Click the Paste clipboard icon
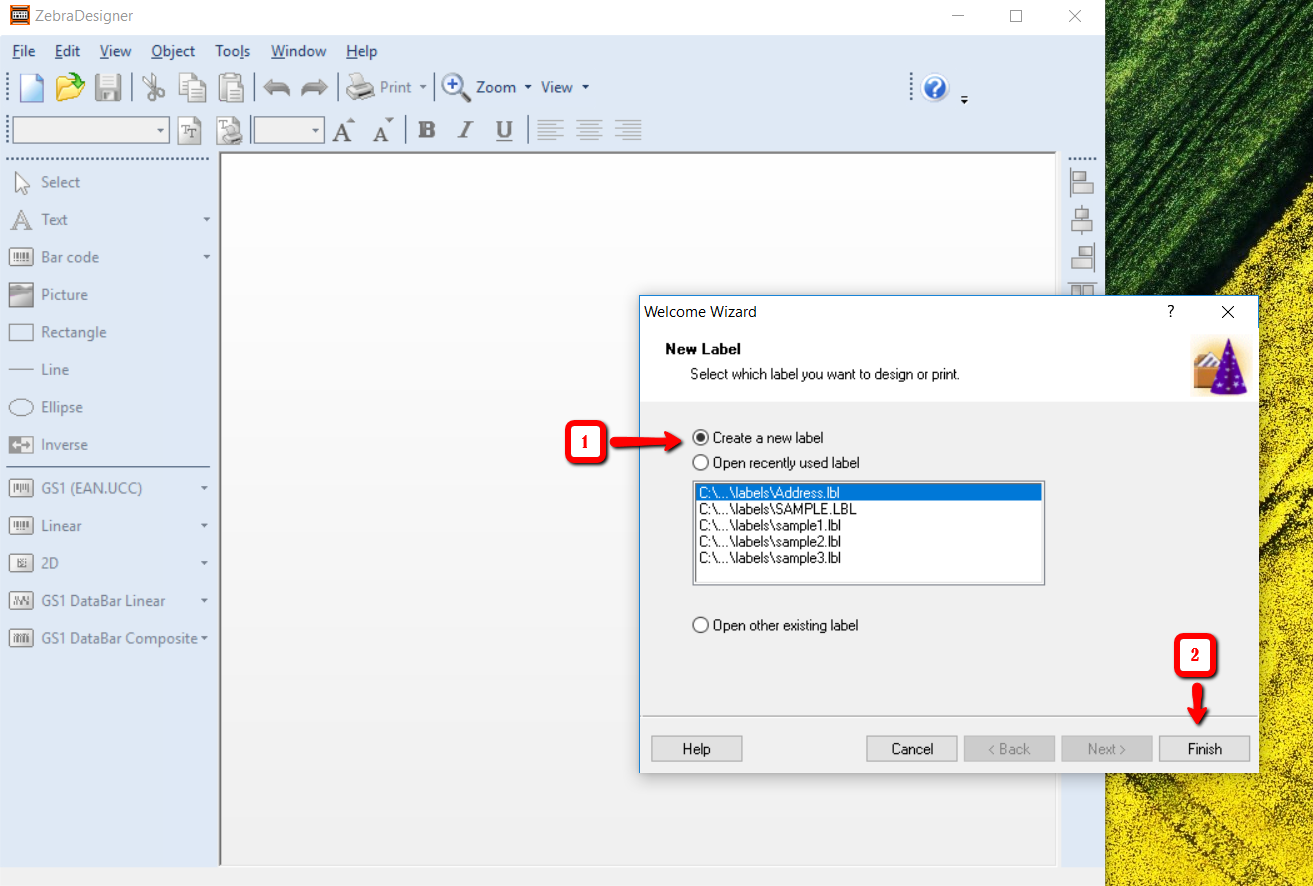Viewport: 1313px width, 886px height. click(231, 88)
